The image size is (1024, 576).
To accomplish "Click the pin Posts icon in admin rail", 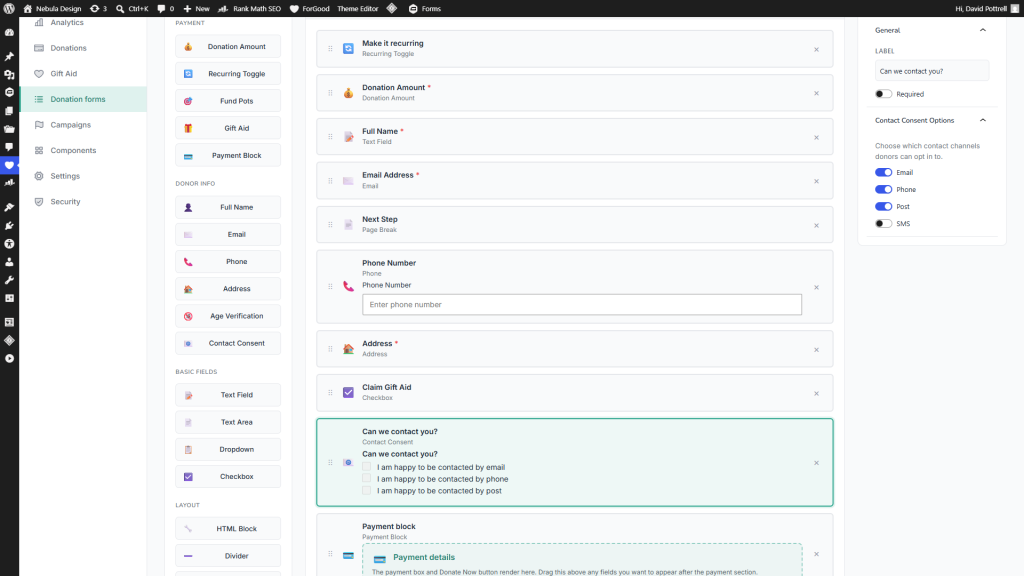I will click(9, 56).
